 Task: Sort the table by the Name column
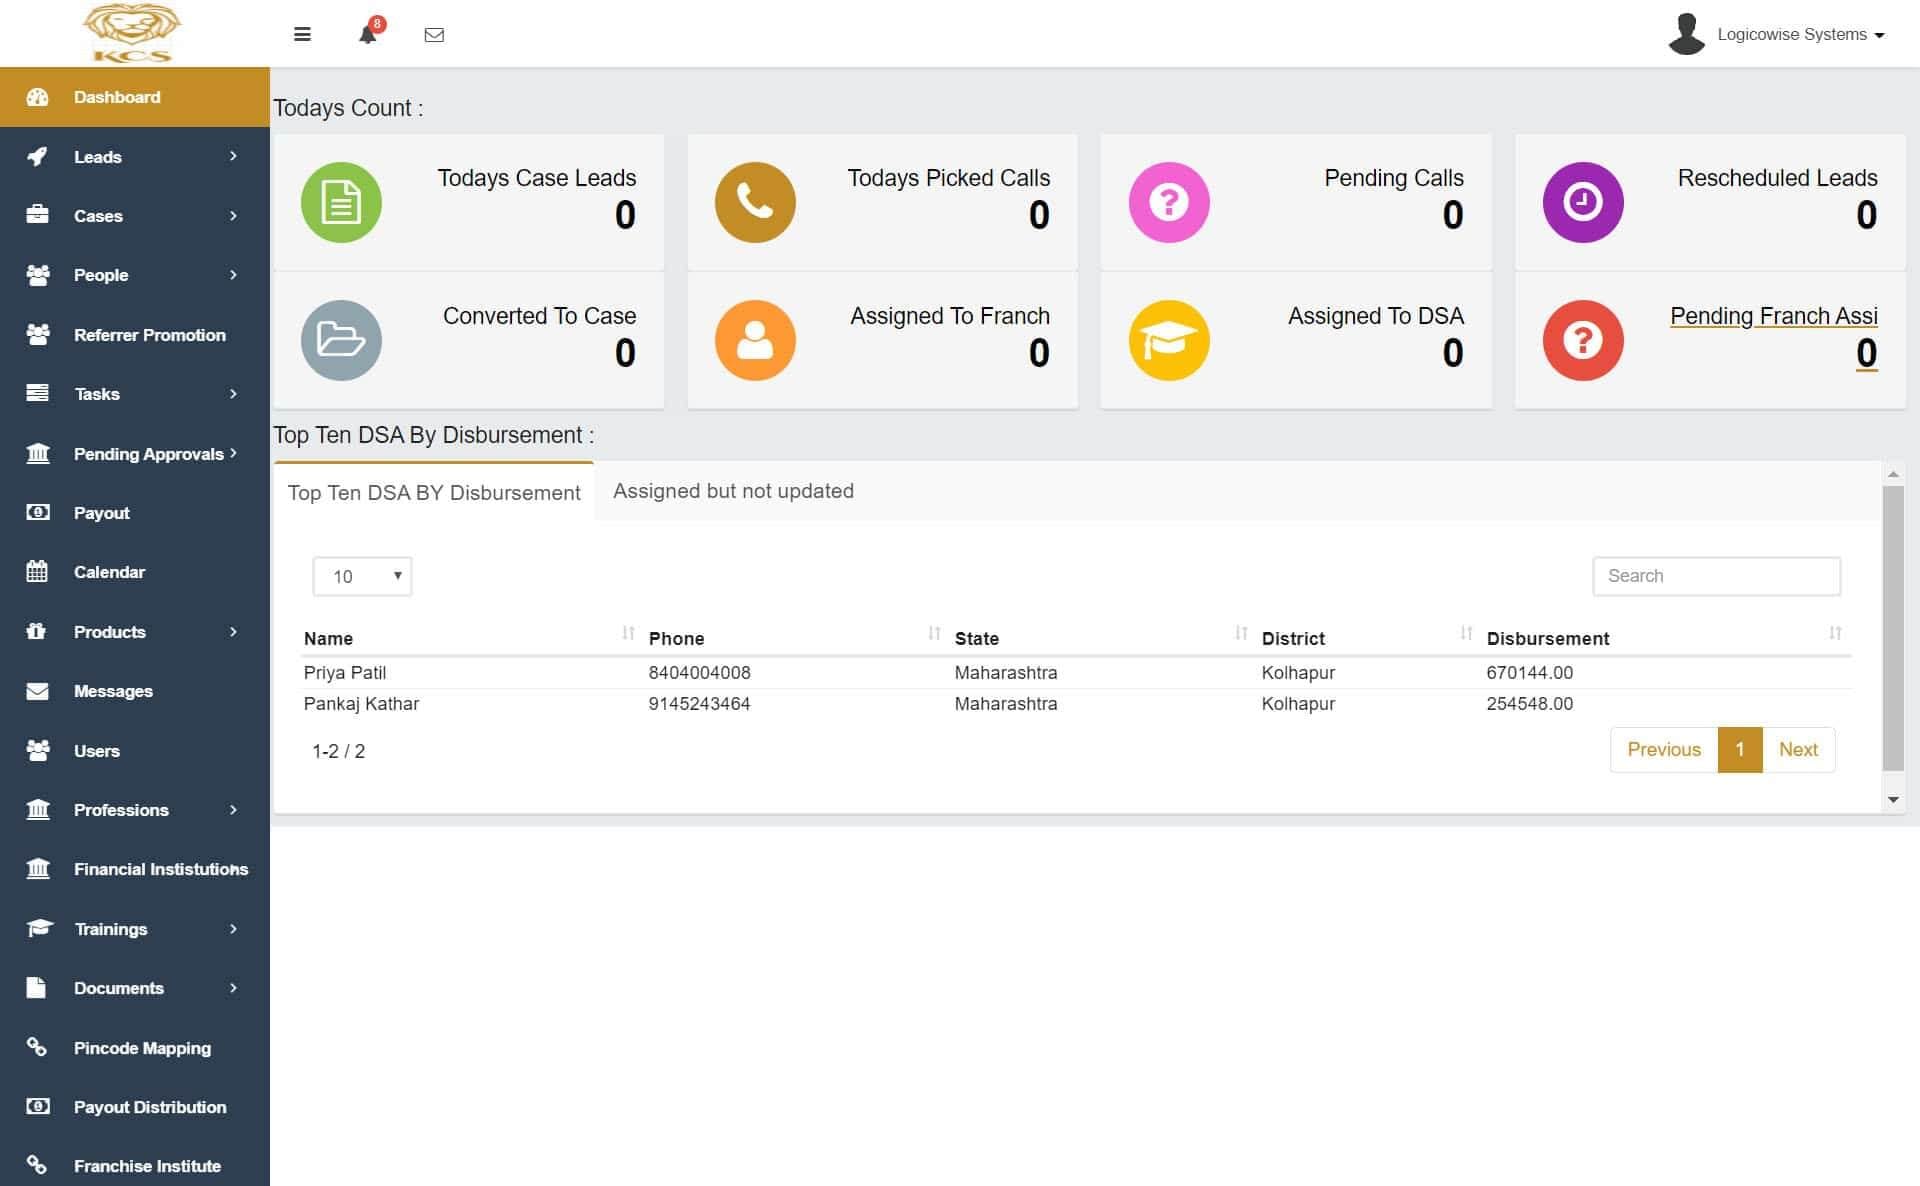click(x=329, y=638)
